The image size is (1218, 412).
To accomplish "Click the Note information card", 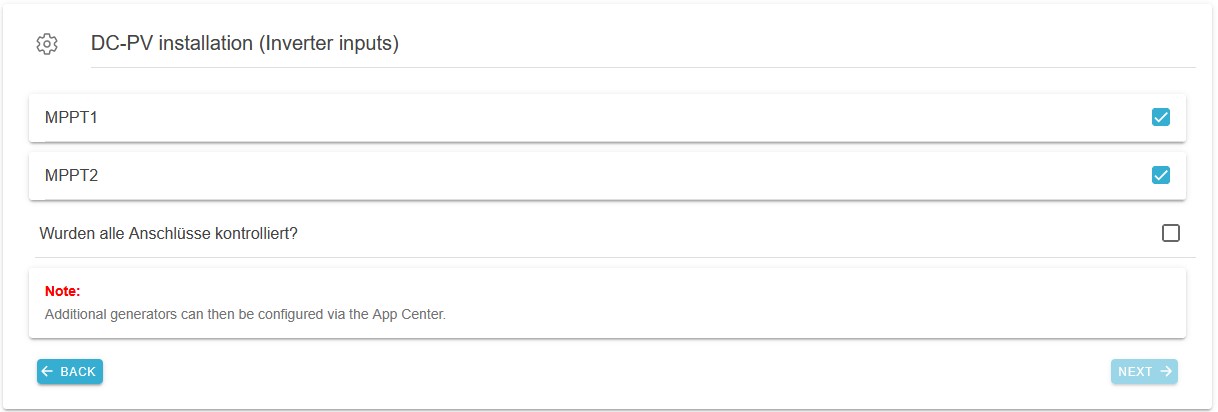I will [x=700, y=300].
